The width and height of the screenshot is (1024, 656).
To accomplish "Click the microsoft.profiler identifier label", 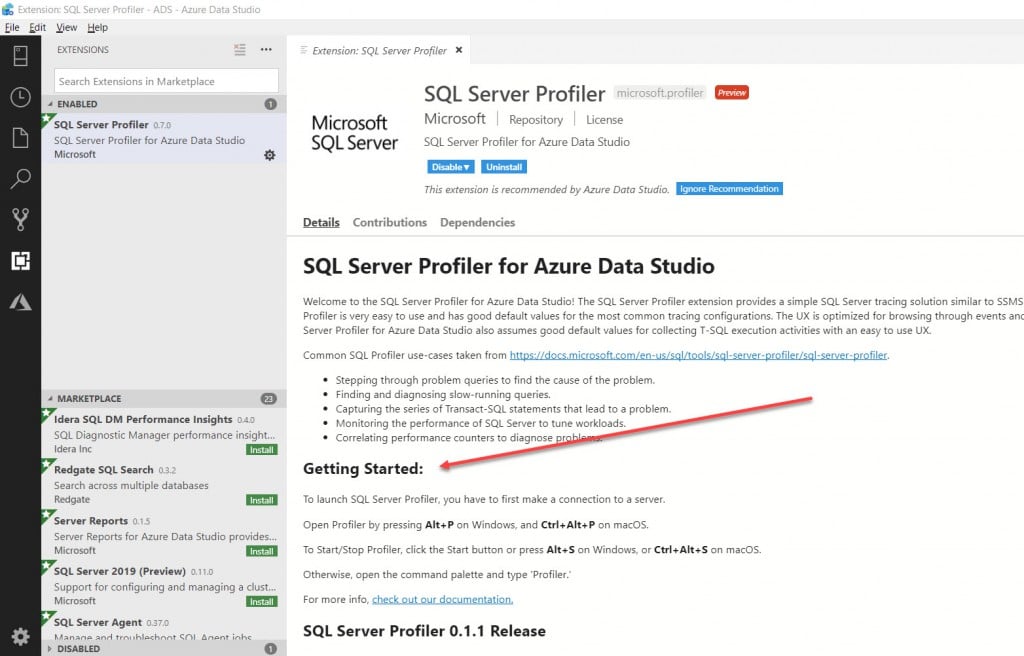I will [x=660, y=93].
